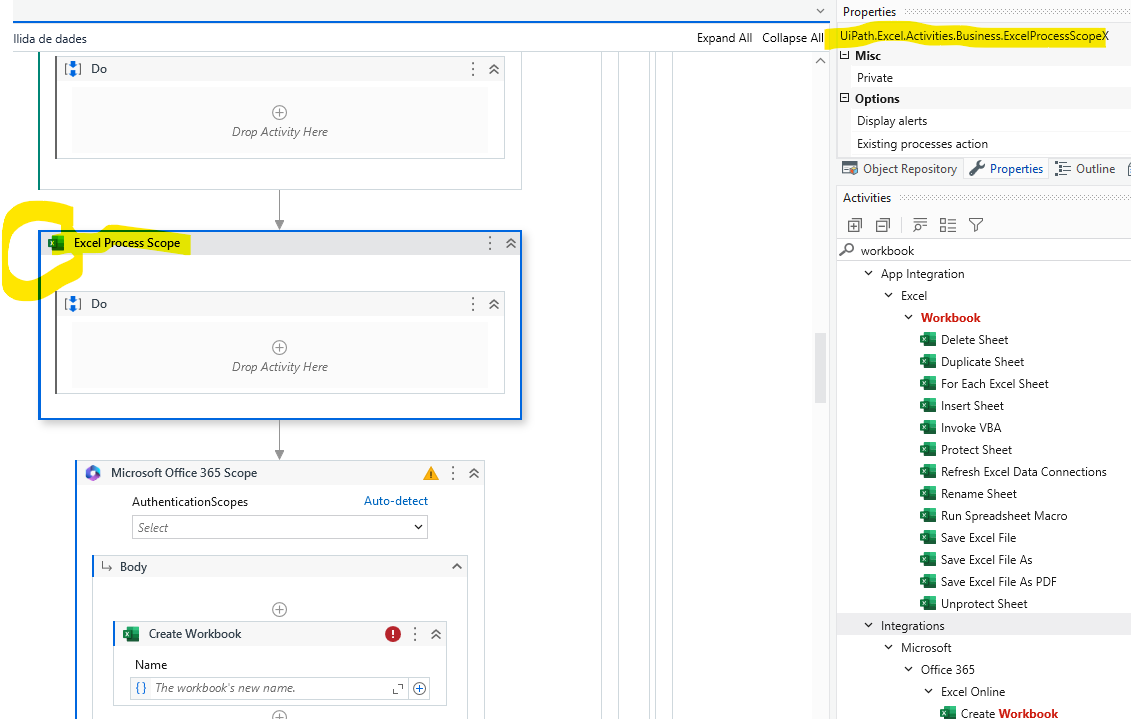Collapse the App Integration tree node
The height and width of the screenshot is (719, 1131).
point(868,274)
